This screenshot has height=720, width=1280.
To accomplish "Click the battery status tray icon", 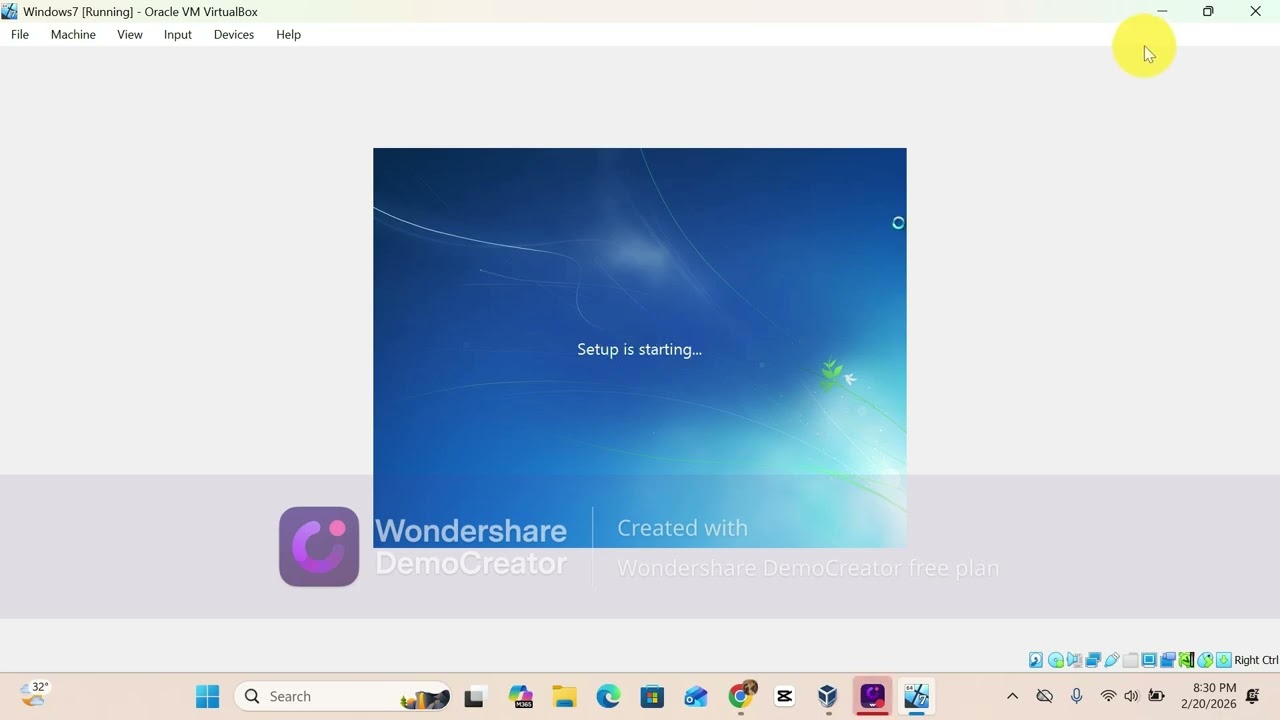I will 1157,696.
